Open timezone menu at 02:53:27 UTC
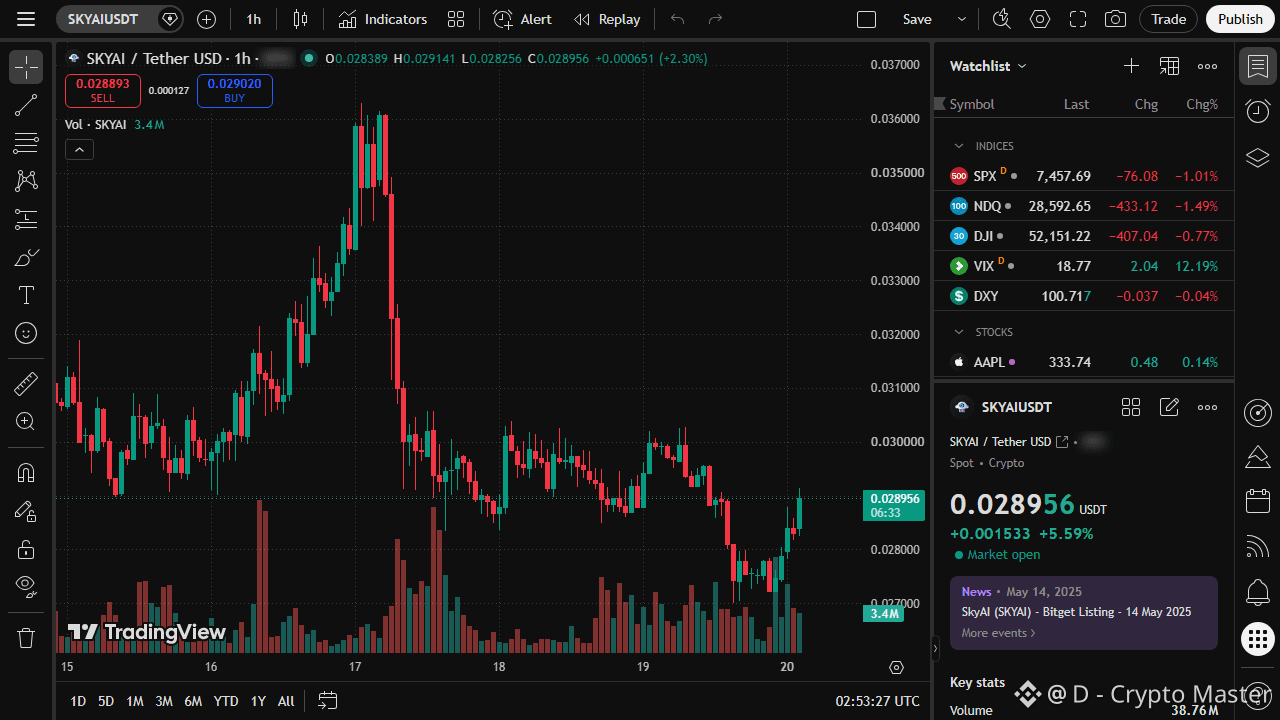 878,701
